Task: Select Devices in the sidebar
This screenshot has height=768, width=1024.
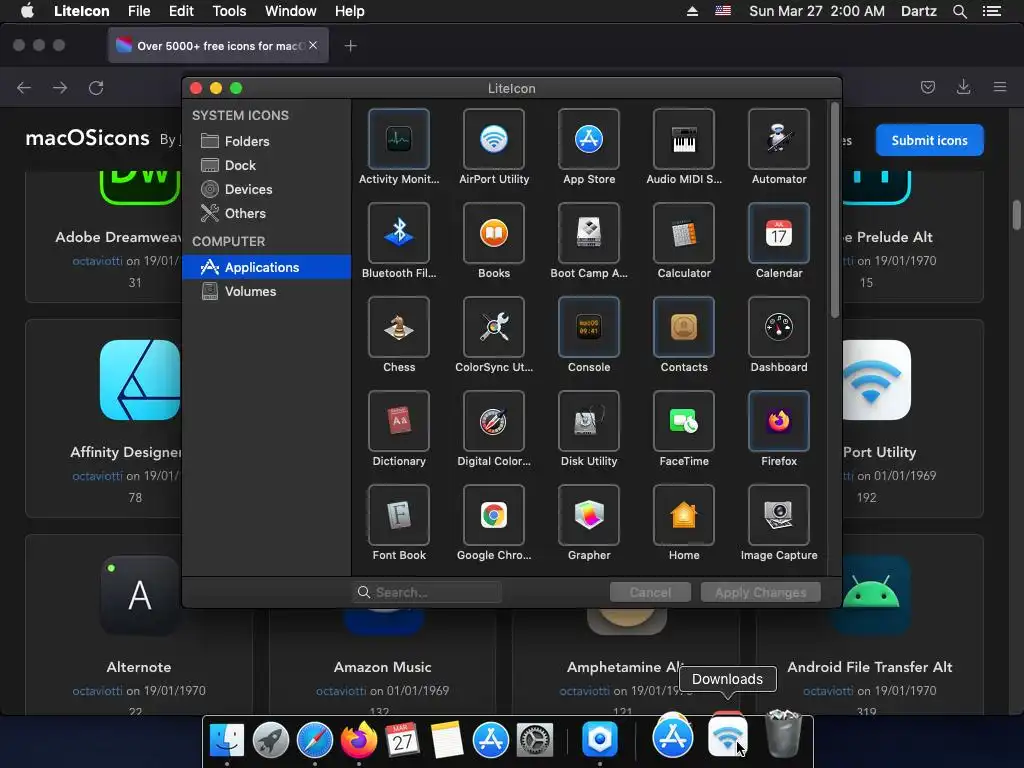Action: pyautogui.click(x=266, y=189)
